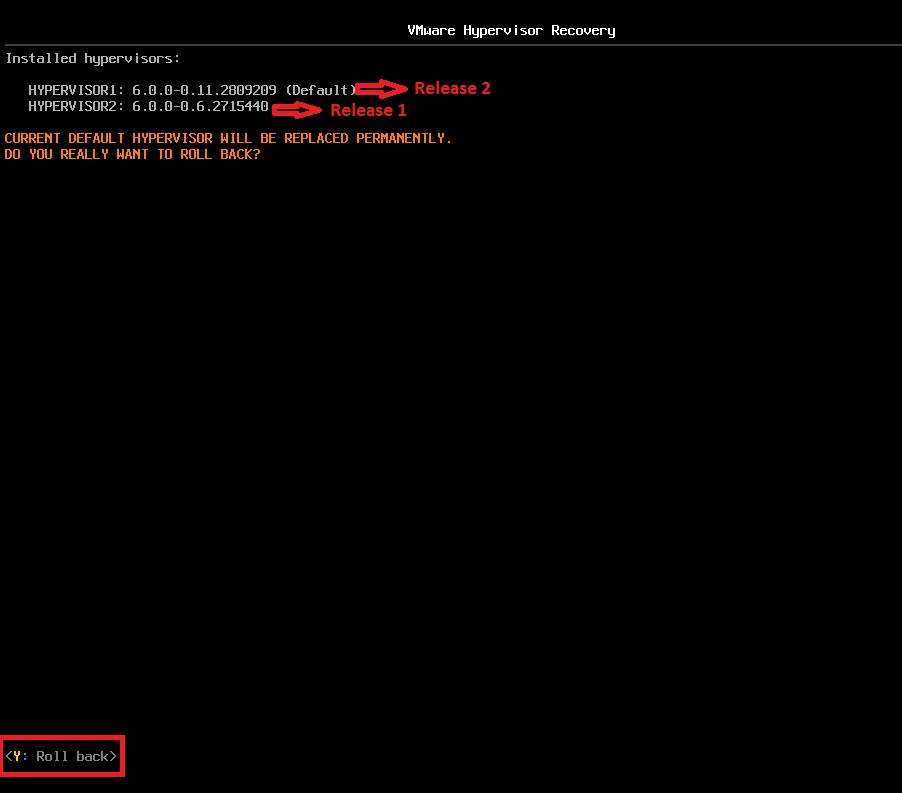Click version number 6.0.0-0.6.2715440
Viewport: 902px width, 793px height.
point(200,106)
